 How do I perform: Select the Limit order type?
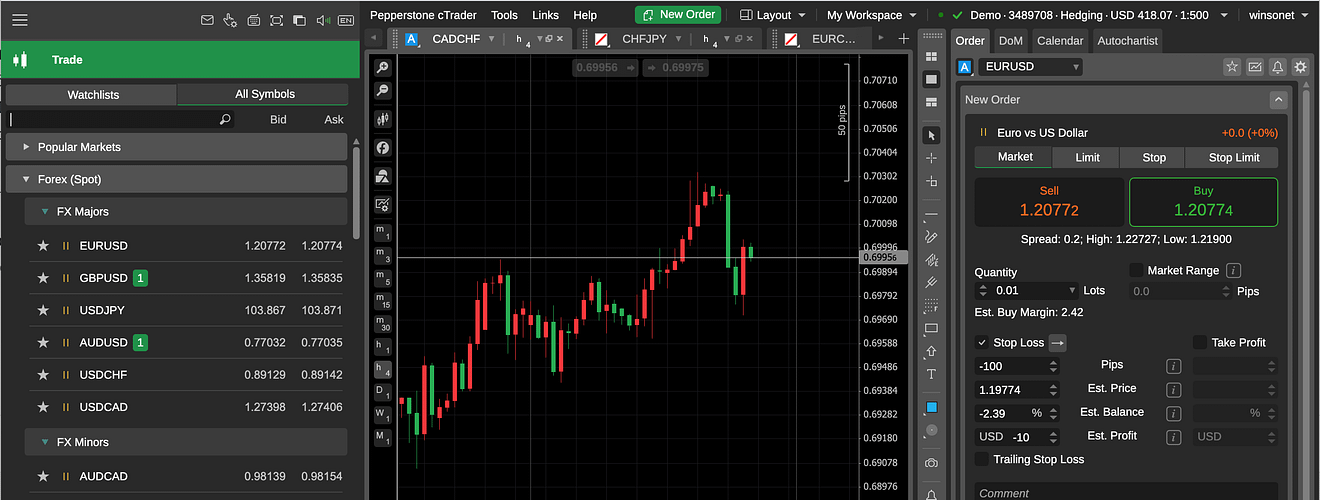(1087, 157)
